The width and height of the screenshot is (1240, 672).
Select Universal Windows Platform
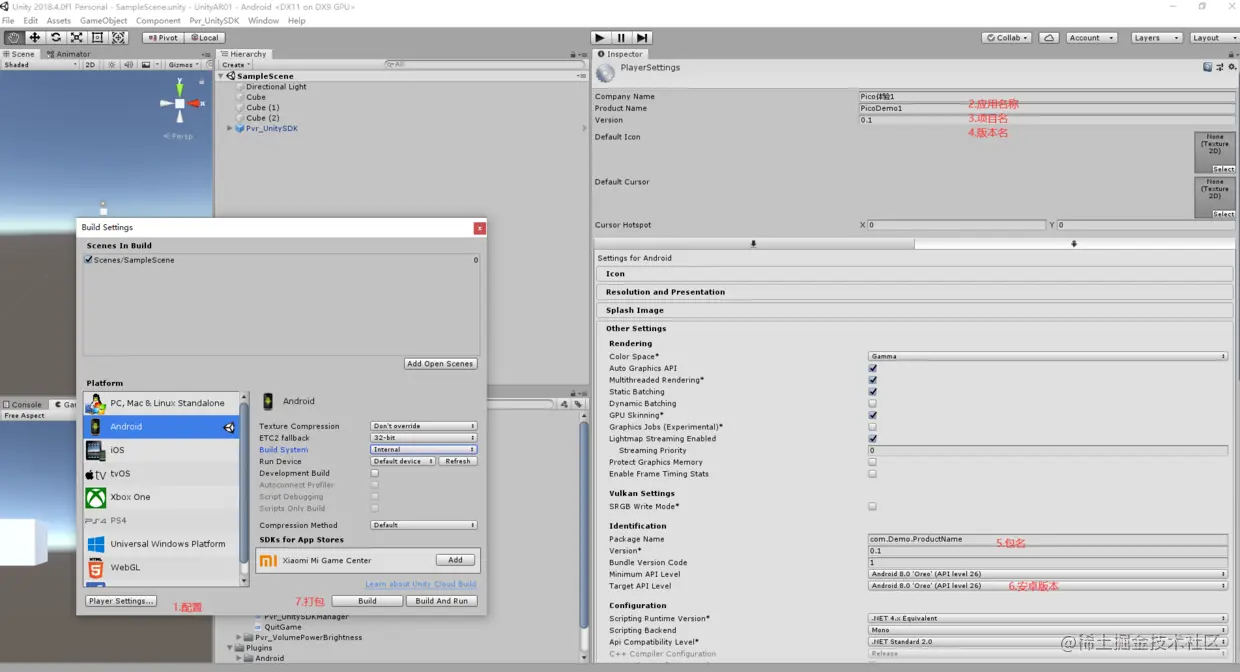161,544
